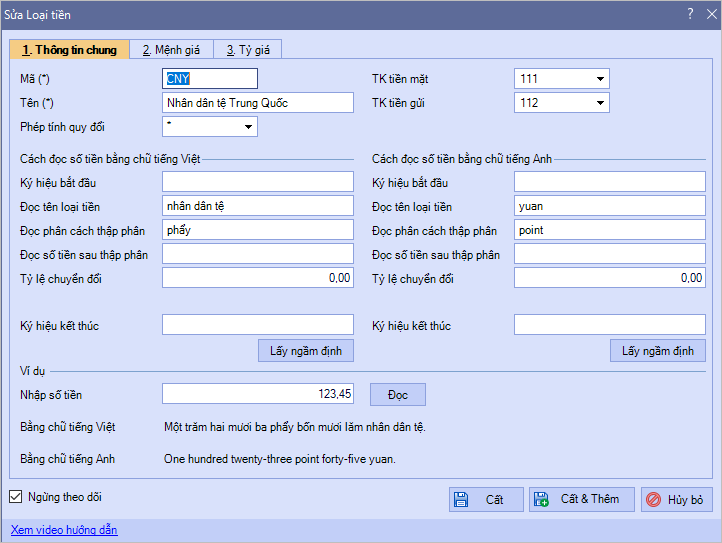Switch to the Mệnh giá tab
The image size is (722, 543).
click(x=172, y=49)
